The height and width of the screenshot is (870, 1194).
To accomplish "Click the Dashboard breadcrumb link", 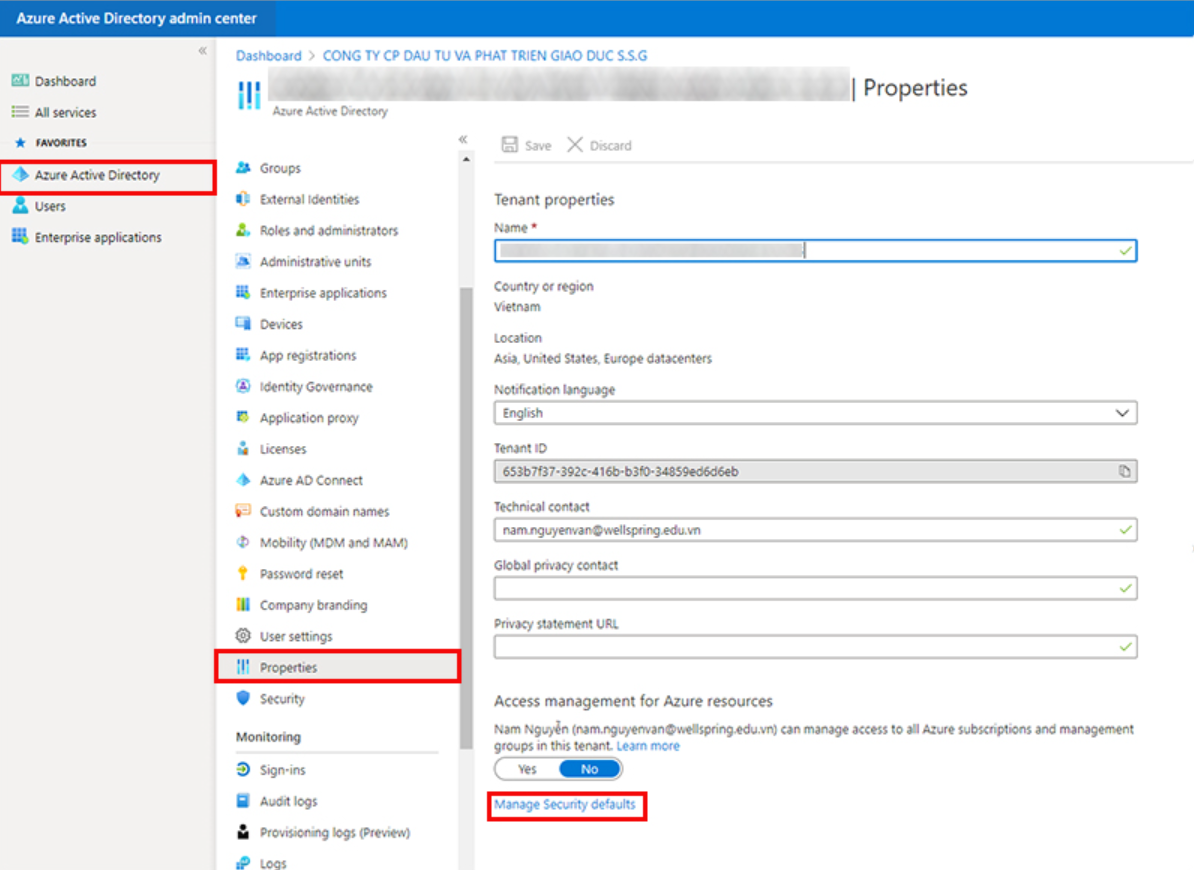I will coord(268,55).
